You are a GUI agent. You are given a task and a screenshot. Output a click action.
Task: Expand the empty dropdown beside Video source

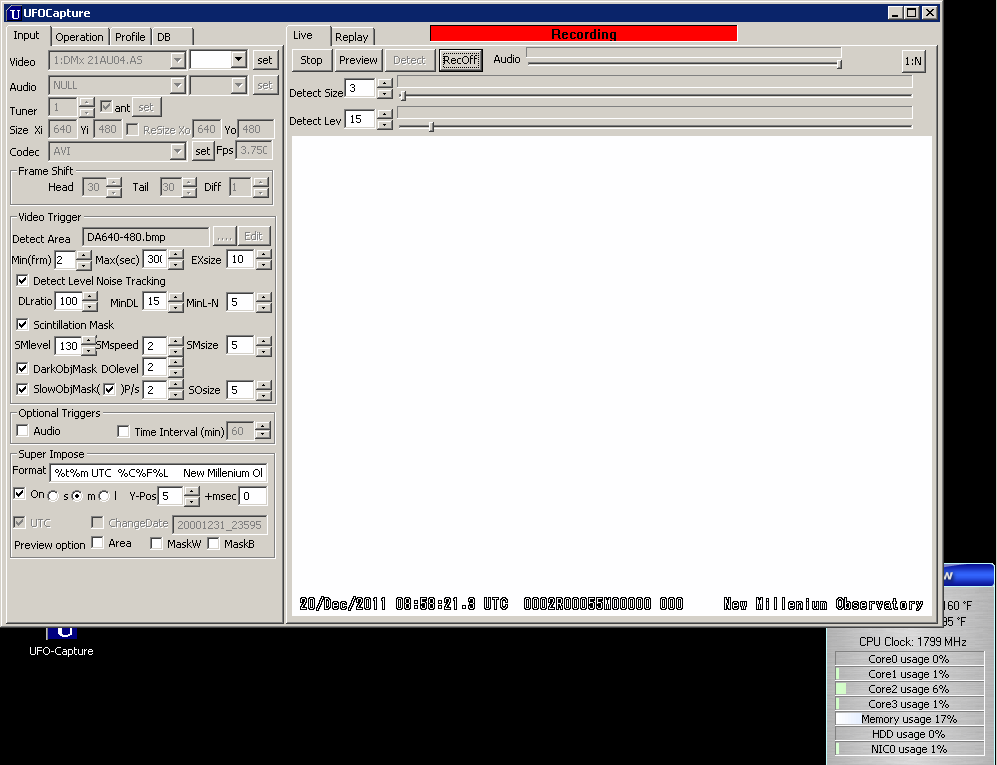pyautogui.click(x=238, y=60)
